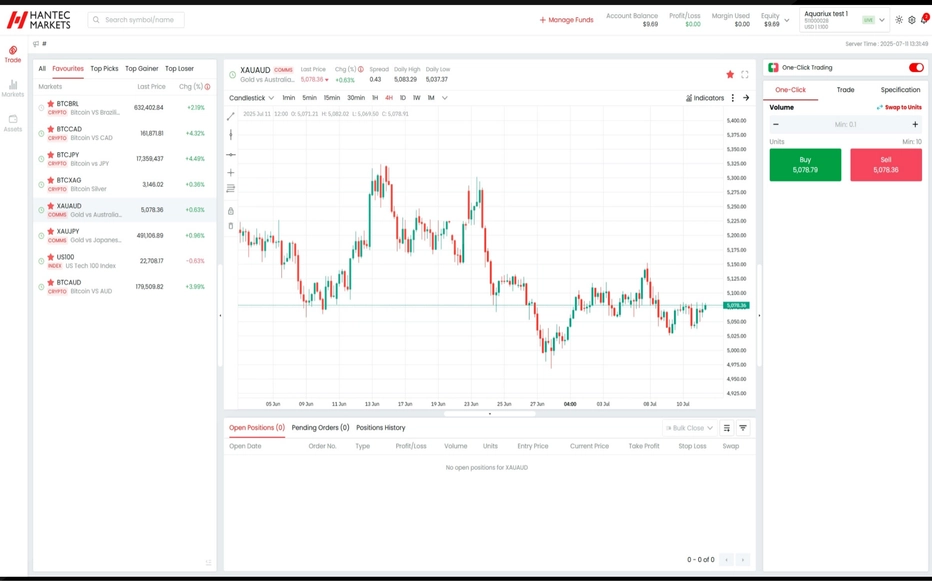
Task: Switch to the Pending Orders tab
Action: pos(320,428)
